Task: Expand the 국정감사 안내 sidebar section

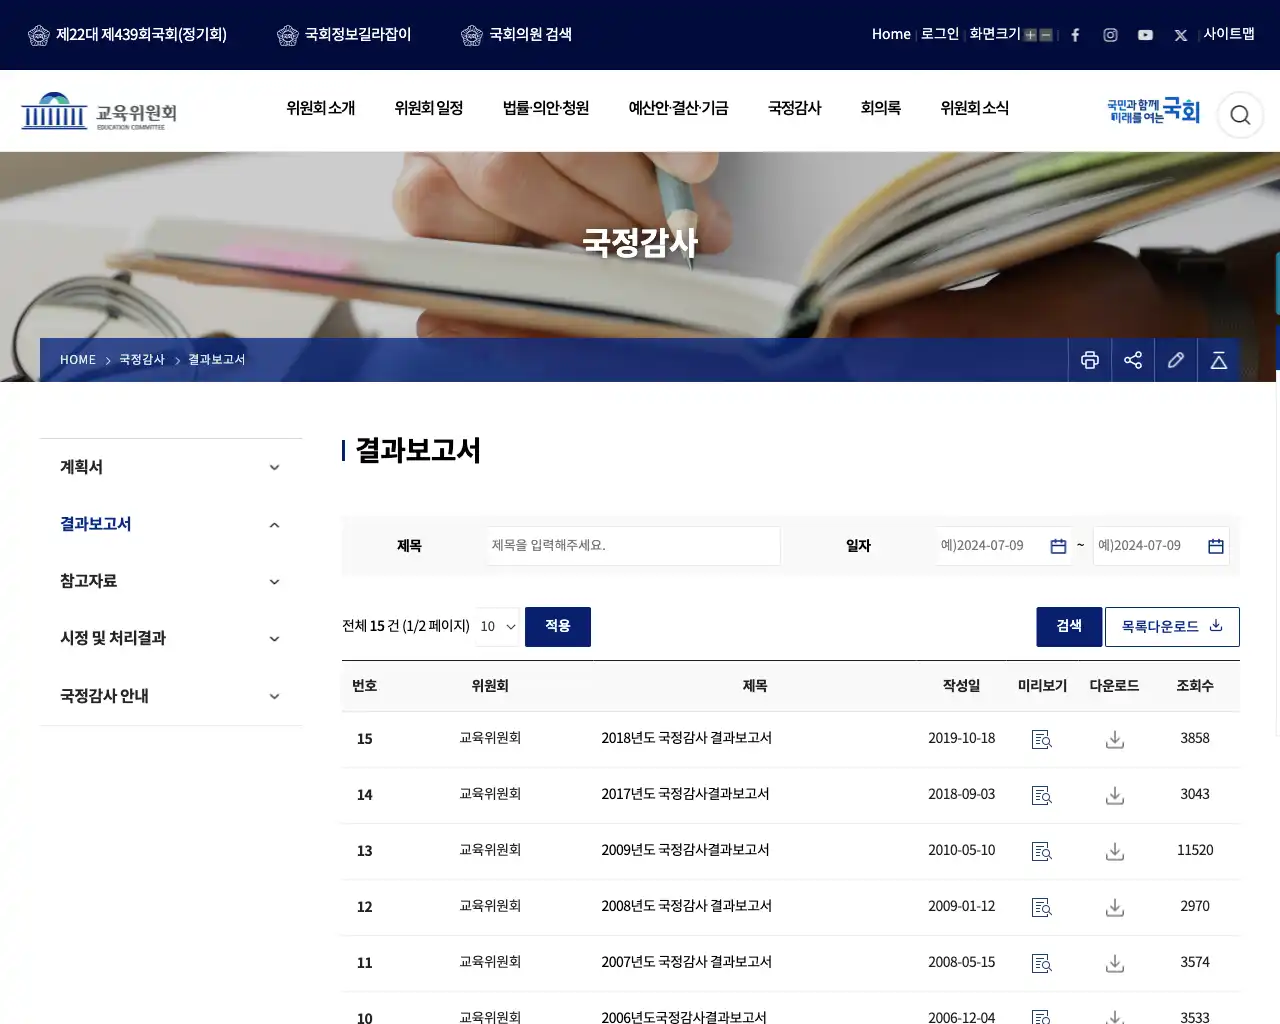Action: [171, 696]
